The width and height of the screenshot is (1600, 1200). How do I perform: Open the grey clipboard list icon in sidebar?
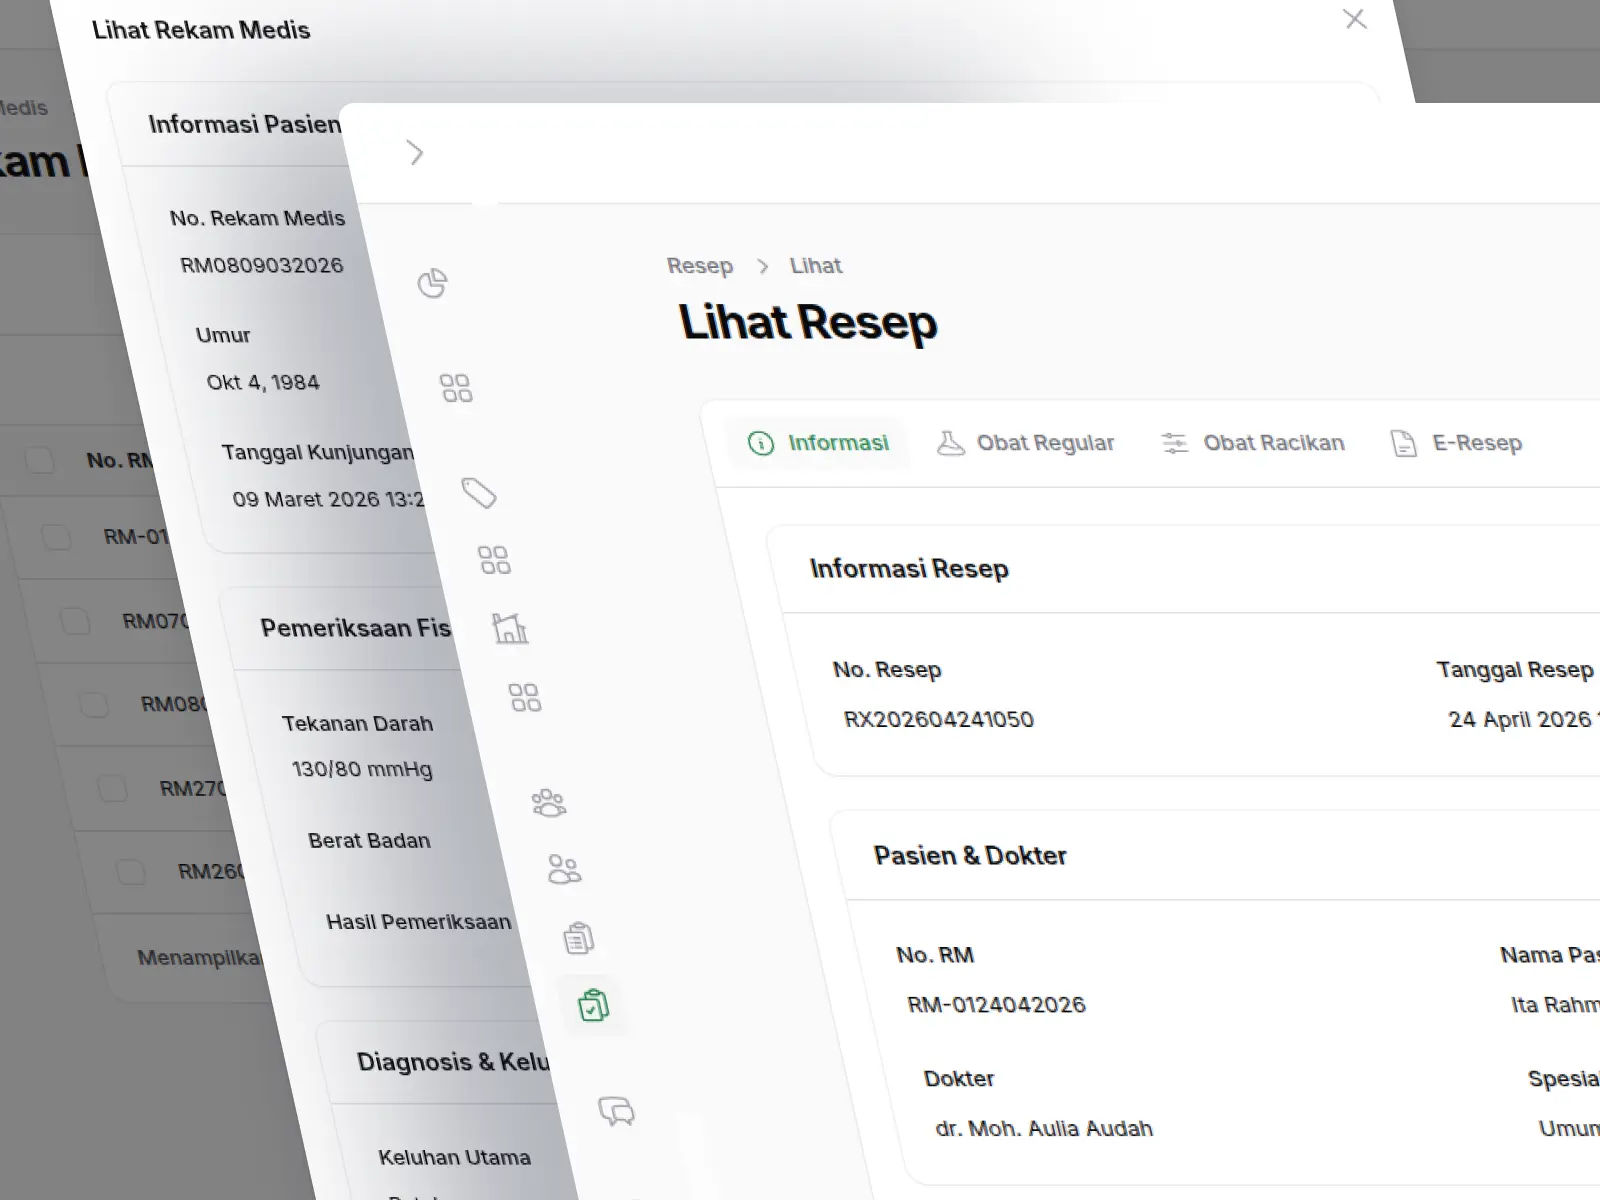coord(579,938)
